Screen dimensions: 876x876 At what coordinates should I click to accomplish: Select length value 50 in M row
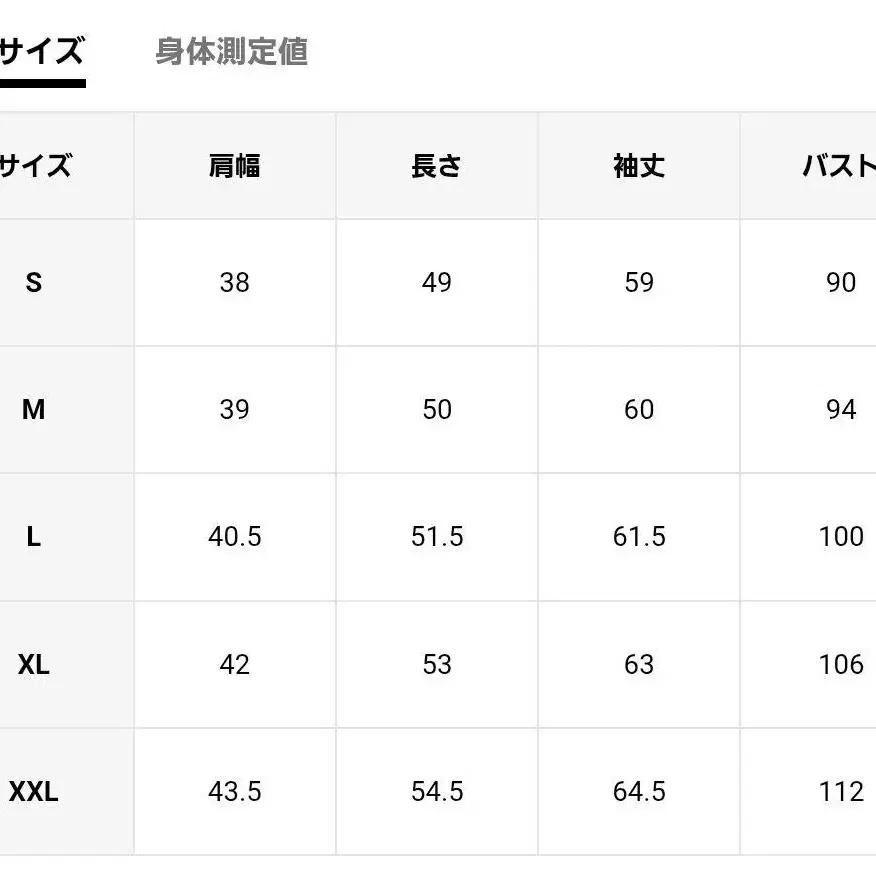pos(437,410)
